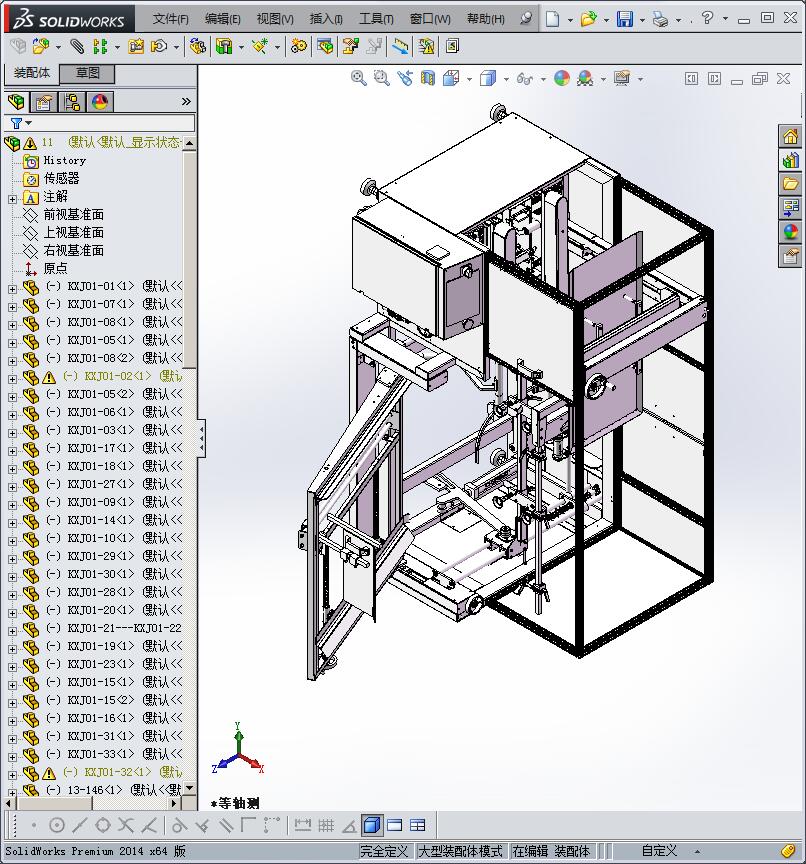Open SolidWorks Resources home pane

pos(790,136)
